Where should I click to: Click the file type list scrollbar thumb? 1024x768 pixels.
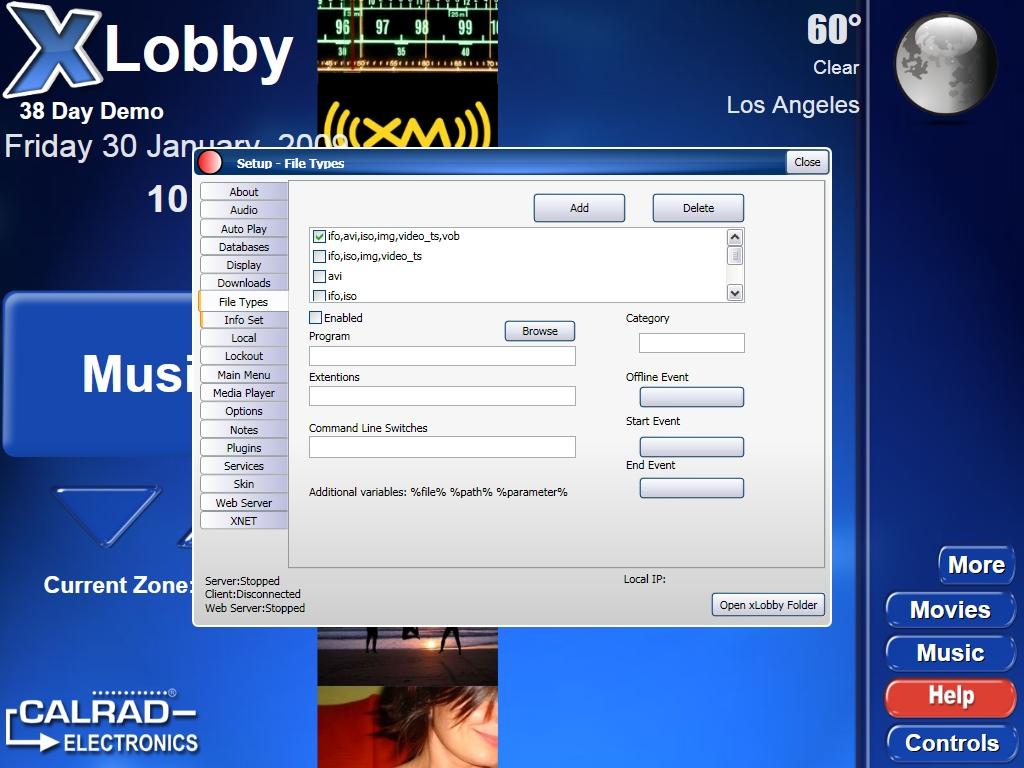735,255
